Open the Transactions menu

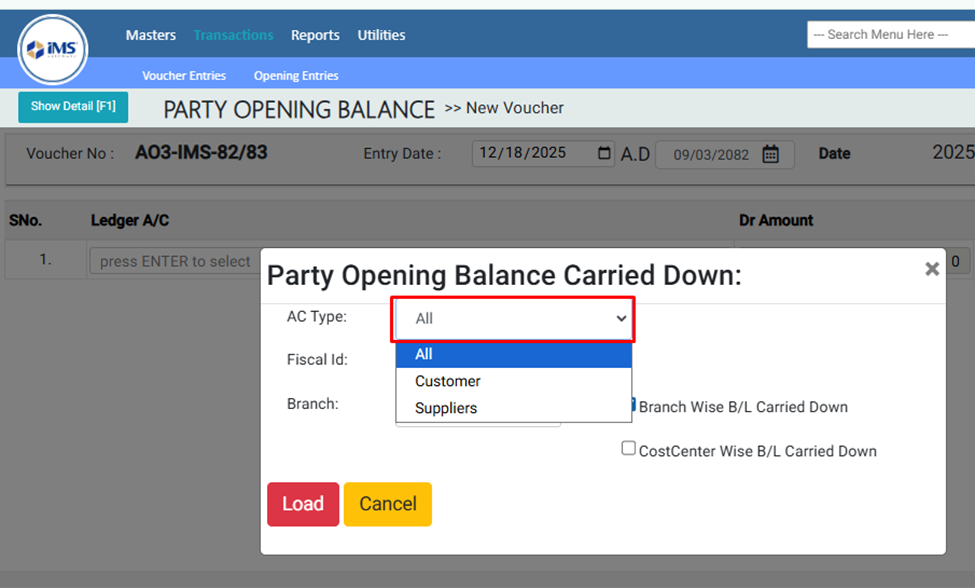233,35
